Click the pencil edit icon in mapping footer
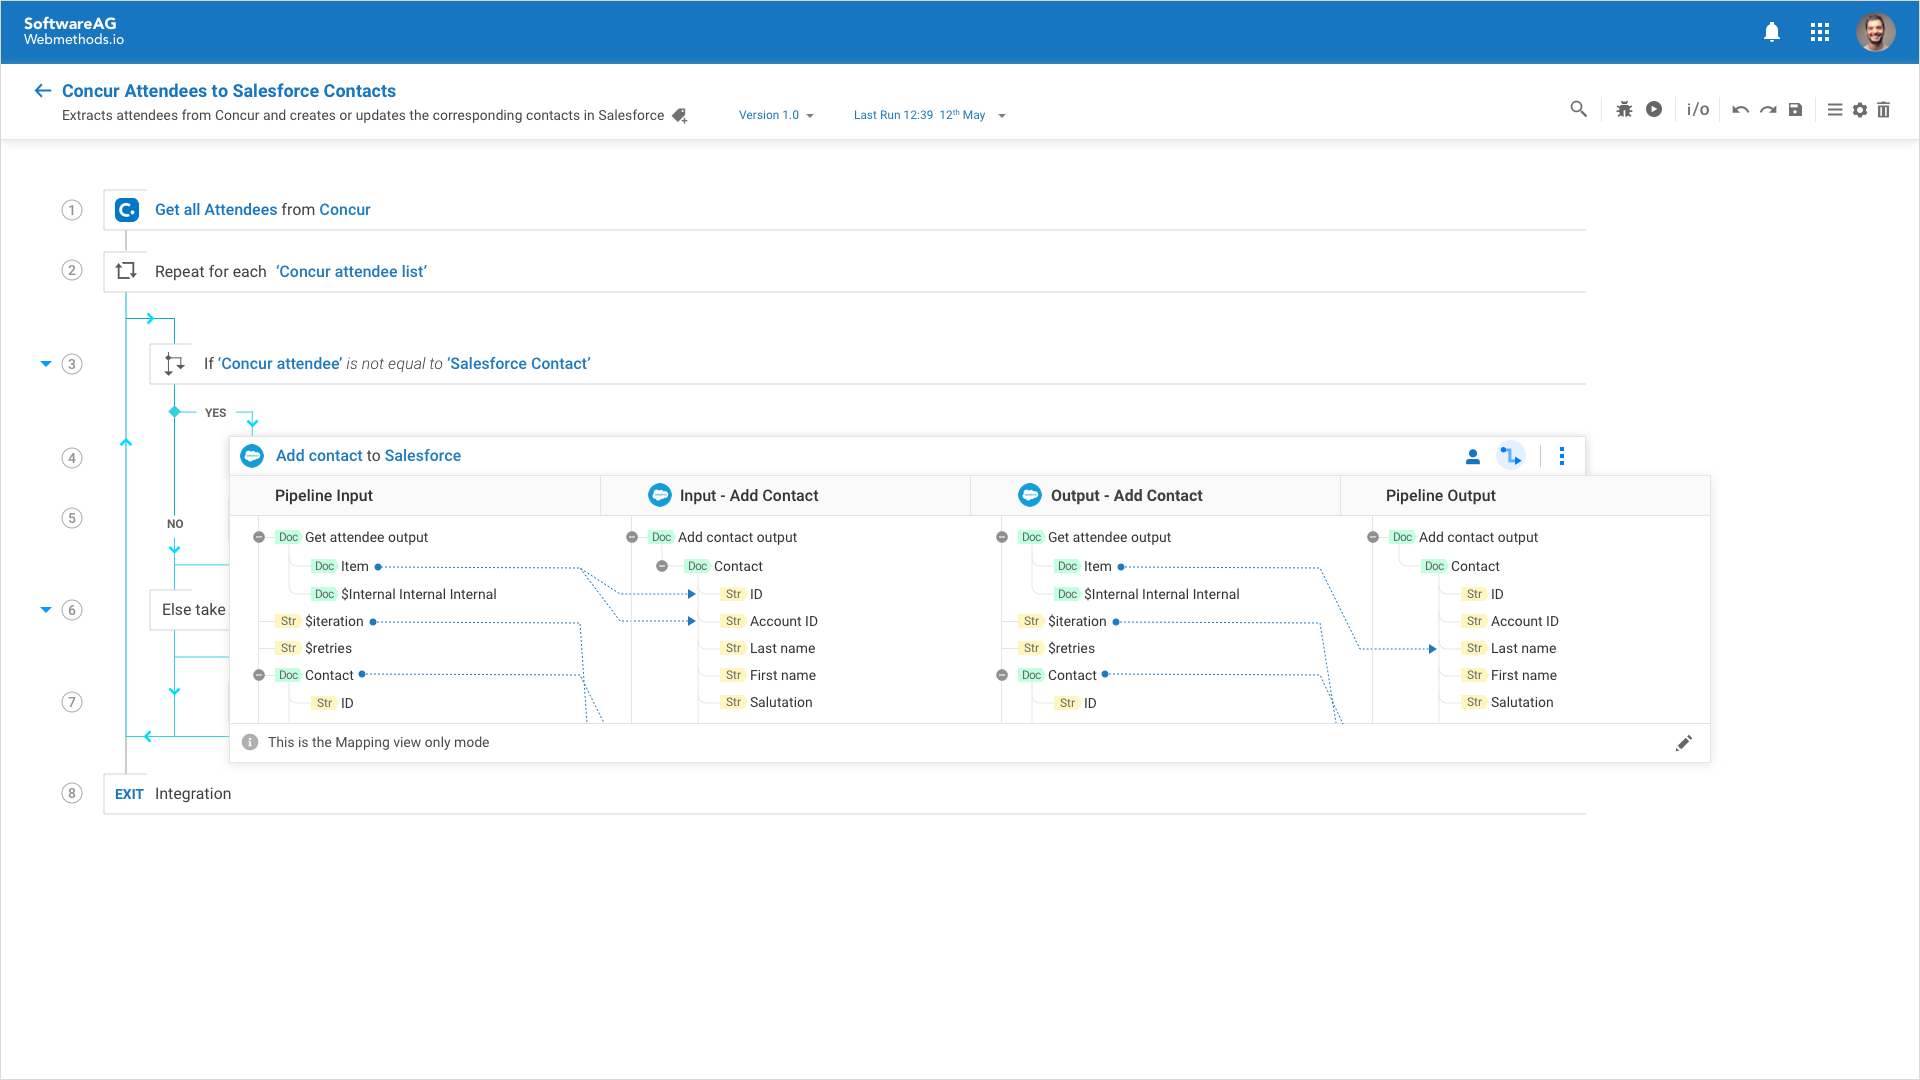The image size is (1920, 1080). [1684, 743]
